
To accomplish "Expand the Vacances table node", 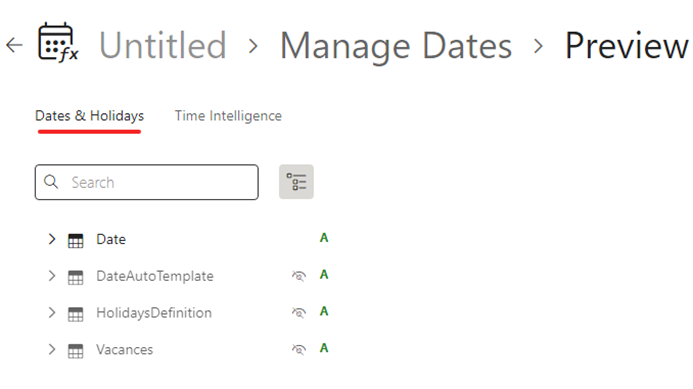I will tap(52, 349).
